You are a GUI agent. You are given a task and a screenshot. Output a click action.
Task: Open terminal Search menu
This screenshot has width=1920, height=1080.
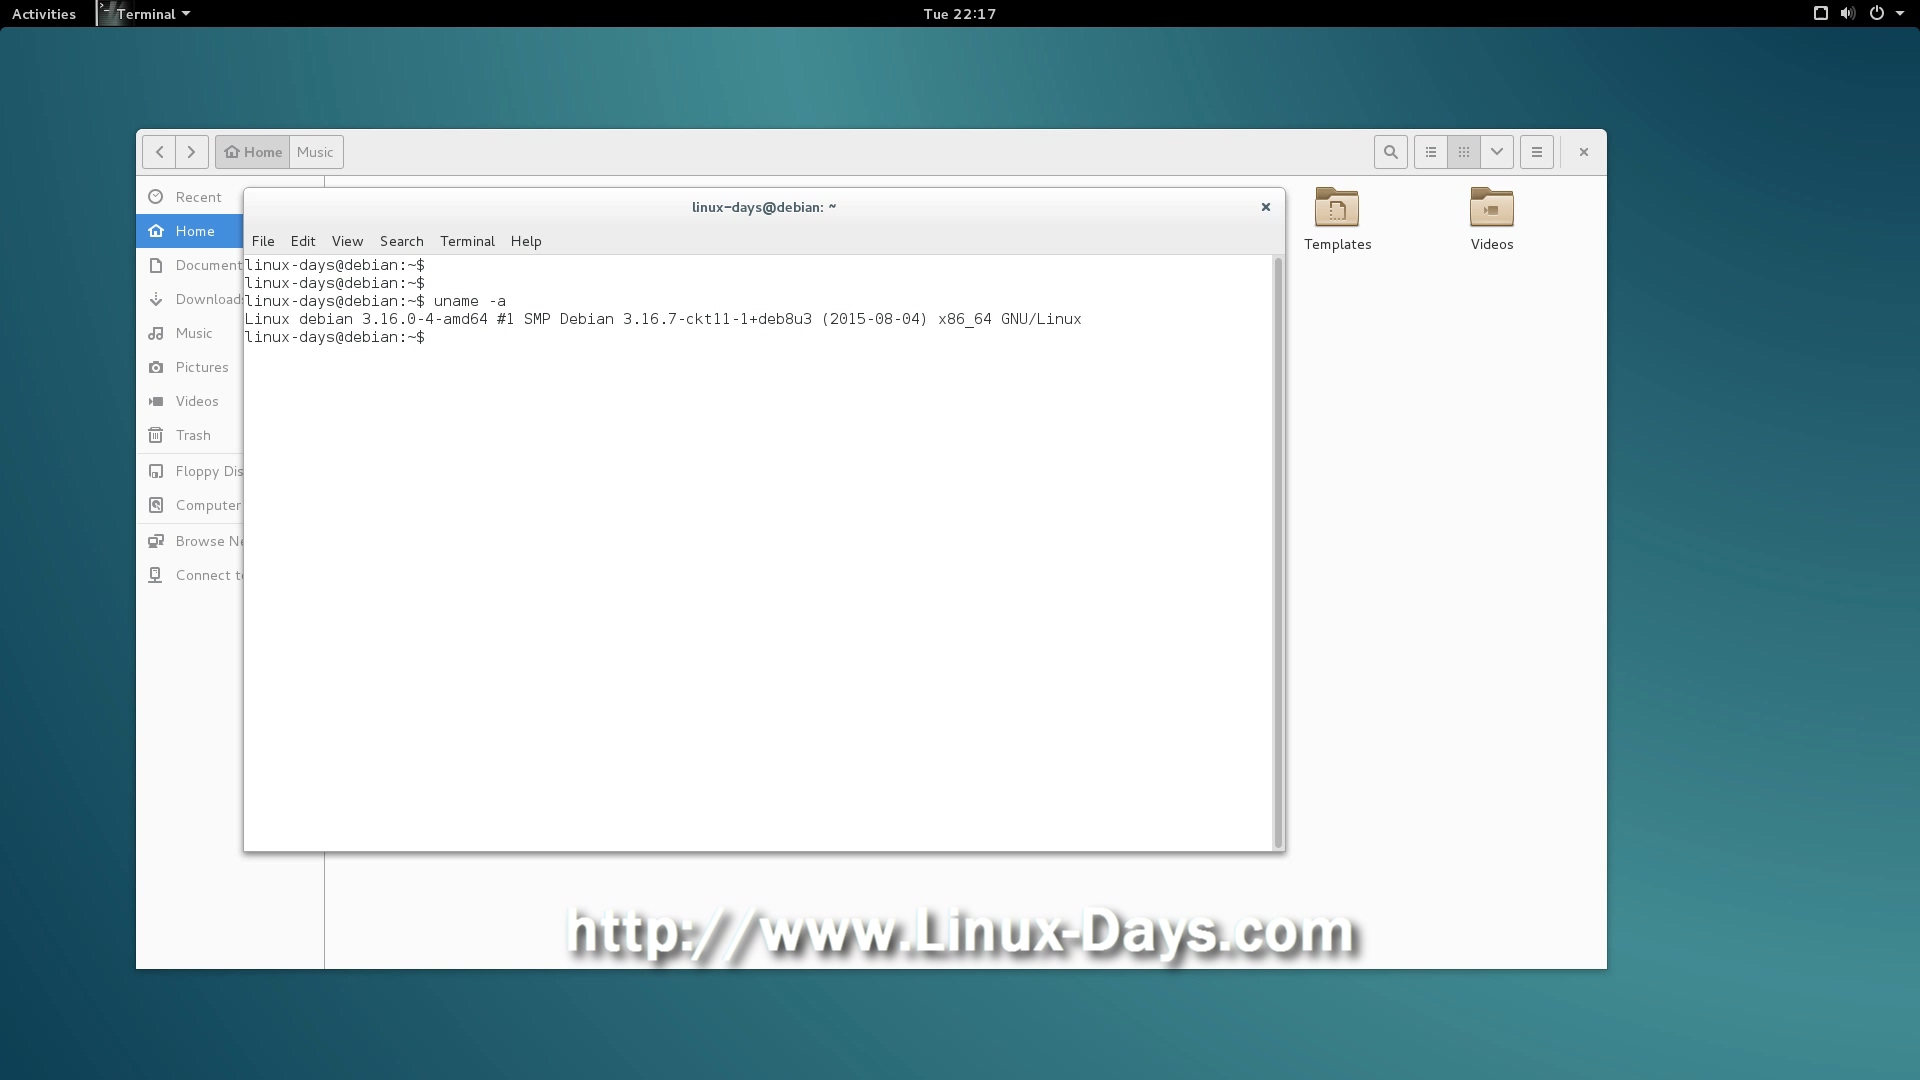[x=402, y=241]
